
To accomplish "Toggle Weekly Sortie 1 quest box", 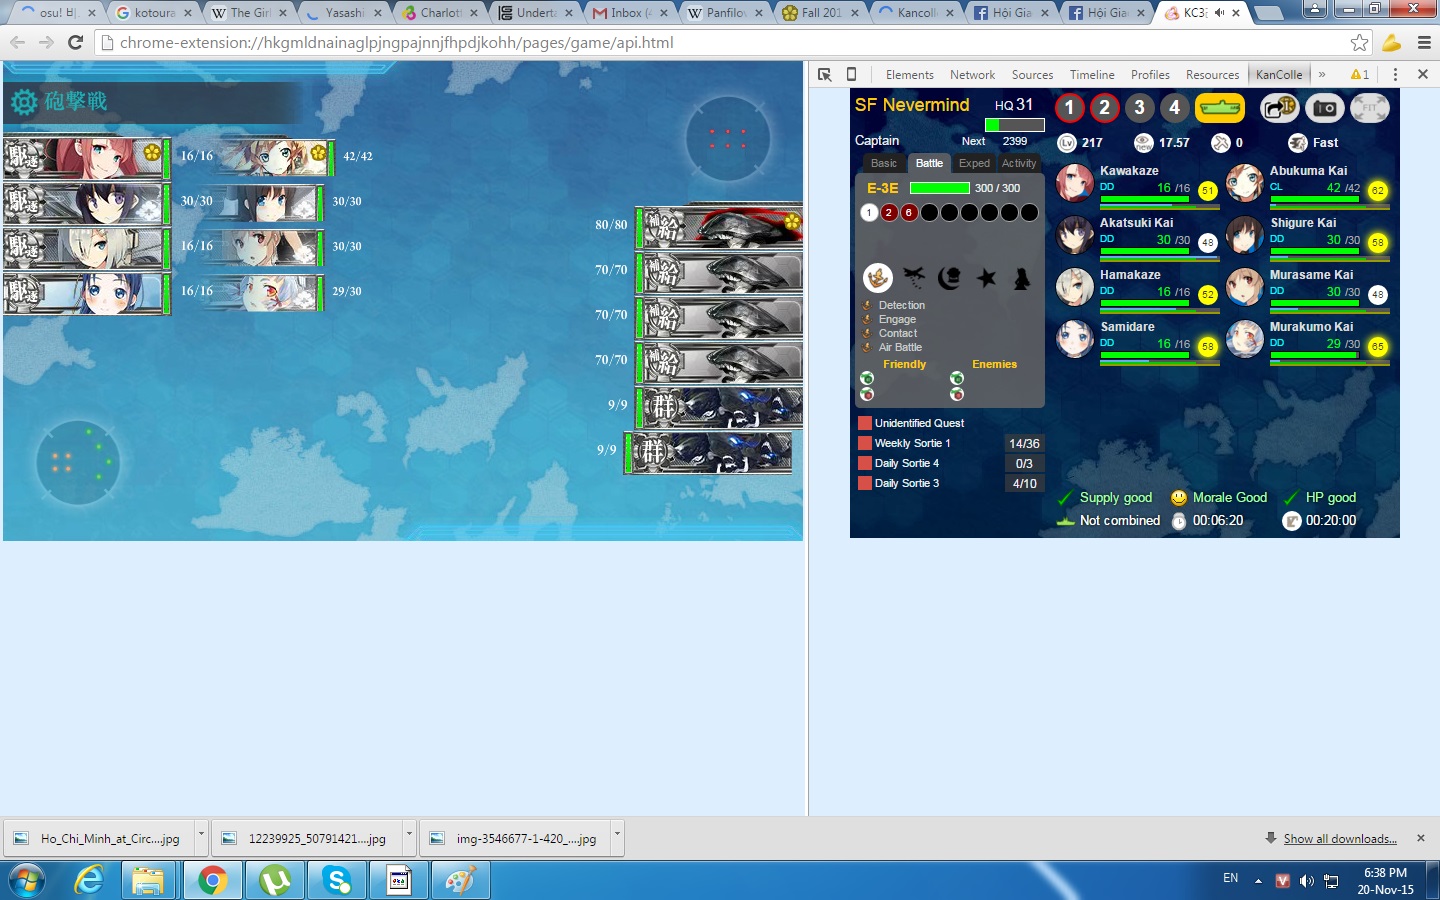I will [x=865, y=443].
